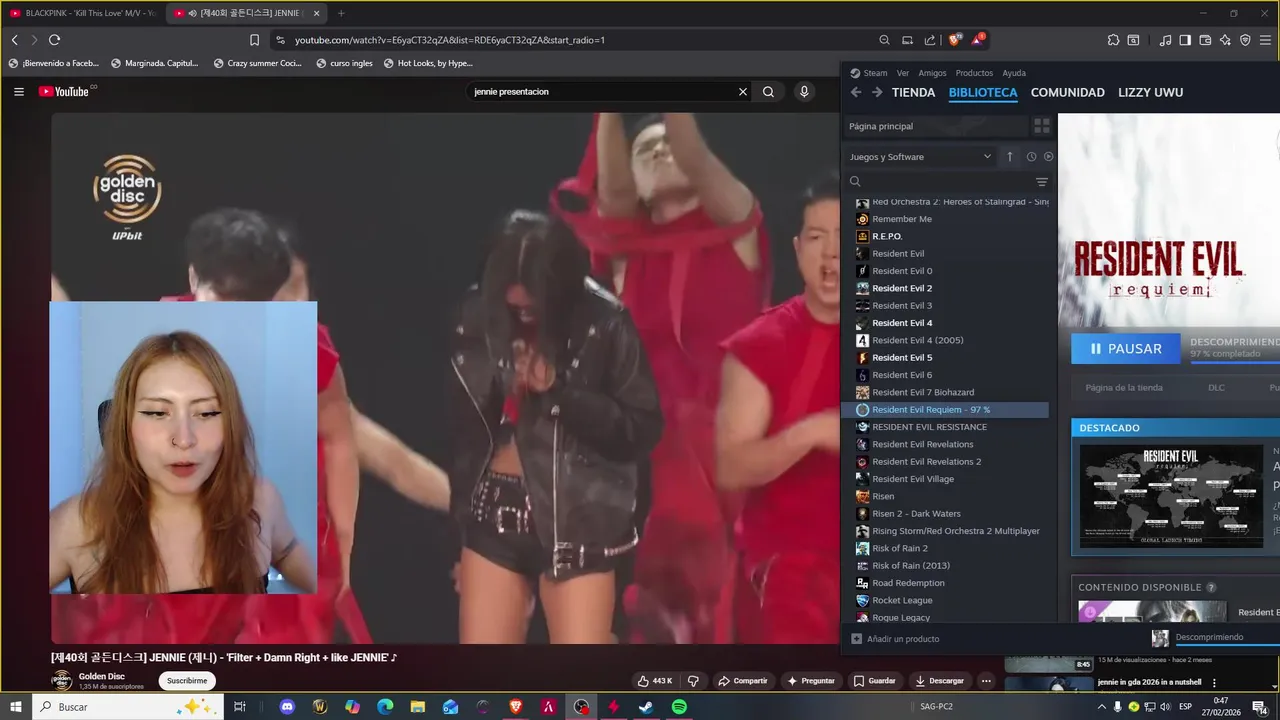Open Brave Rewards triangle icon
This screenshot has width=1280, height=720.
tap(978, 39)
